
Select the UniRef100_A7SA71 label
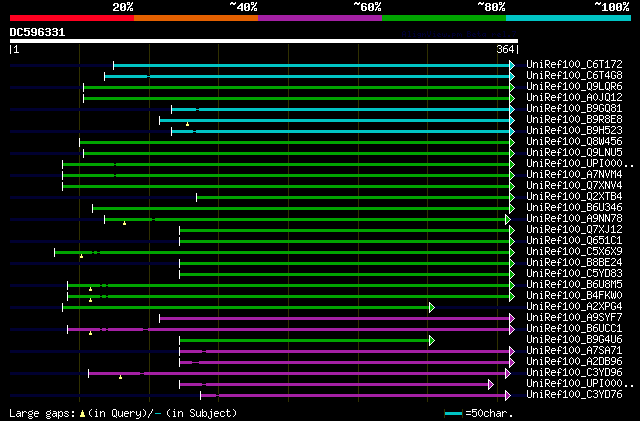coord(574,351)
